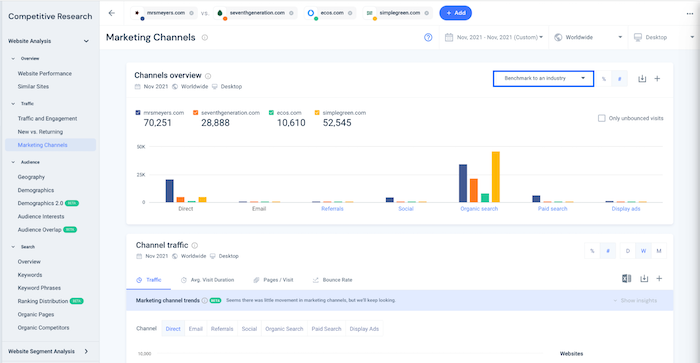Viewport: 700px width, 363px height.
Task: Collapse the Traffic sidebar group
Action: coord(13,104)
